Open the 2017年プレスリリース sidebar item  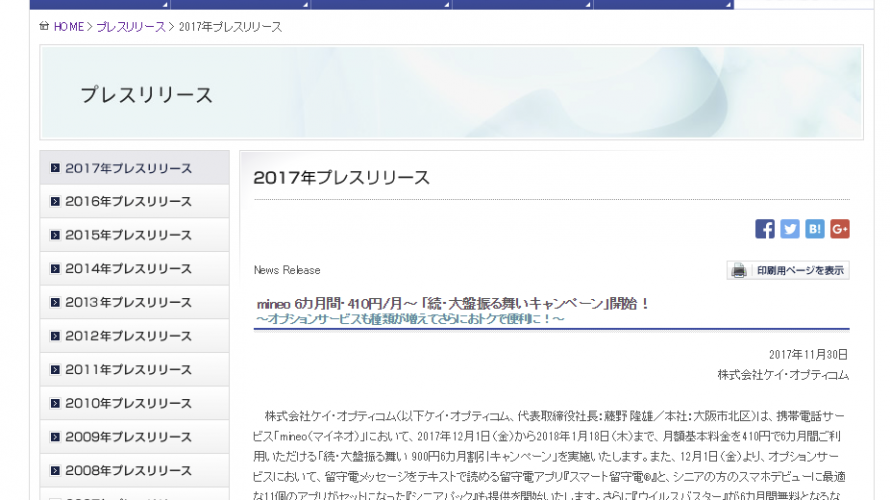tap(135, 168)
